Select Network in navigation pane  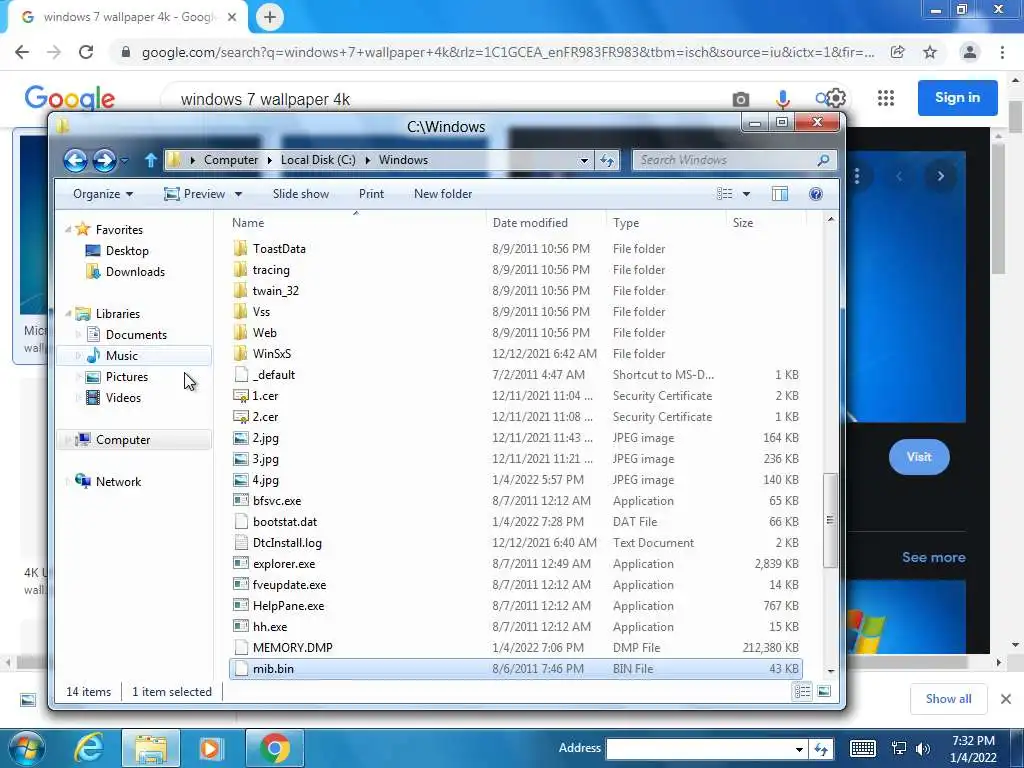click(x=118, y=482)
